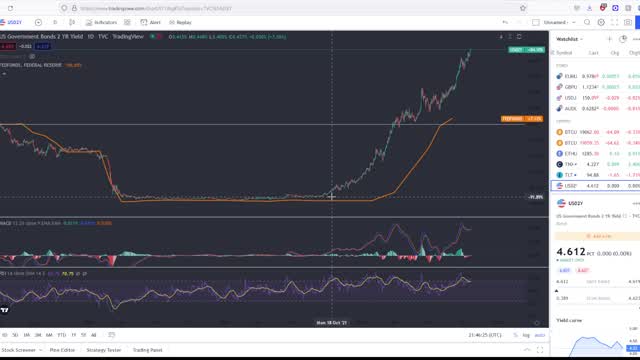Sort watchlist by Symbol column
The height and width of the screenshot is (360, 640).
pos(564,53)
